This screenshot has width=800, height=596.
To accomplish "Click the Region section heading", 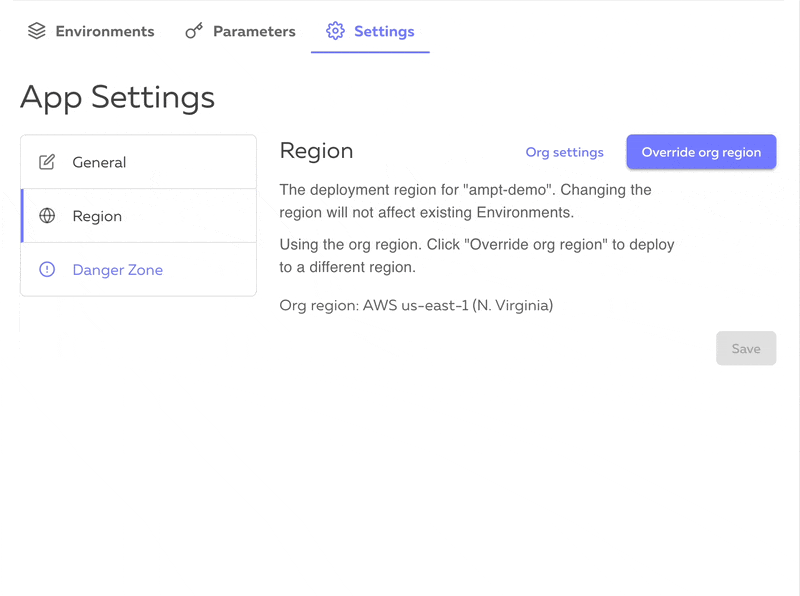I will click(316, 151).
